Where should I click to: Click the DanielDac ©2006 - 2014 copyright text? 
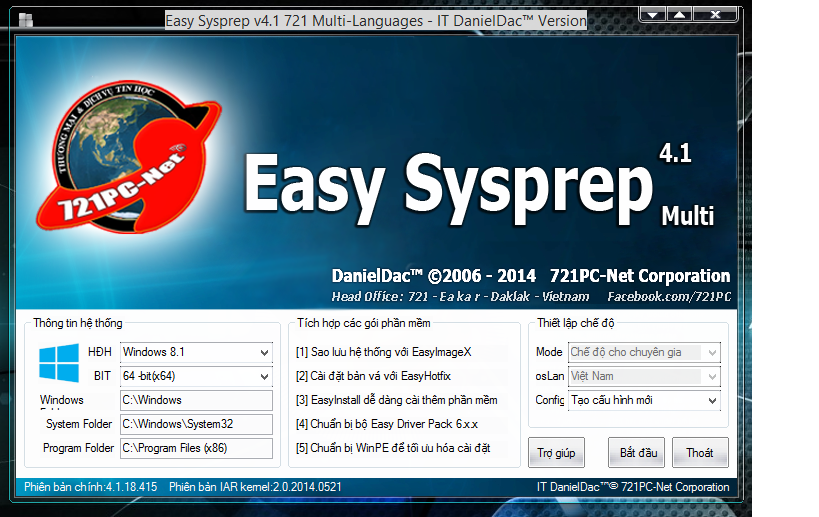click(434, 276)
